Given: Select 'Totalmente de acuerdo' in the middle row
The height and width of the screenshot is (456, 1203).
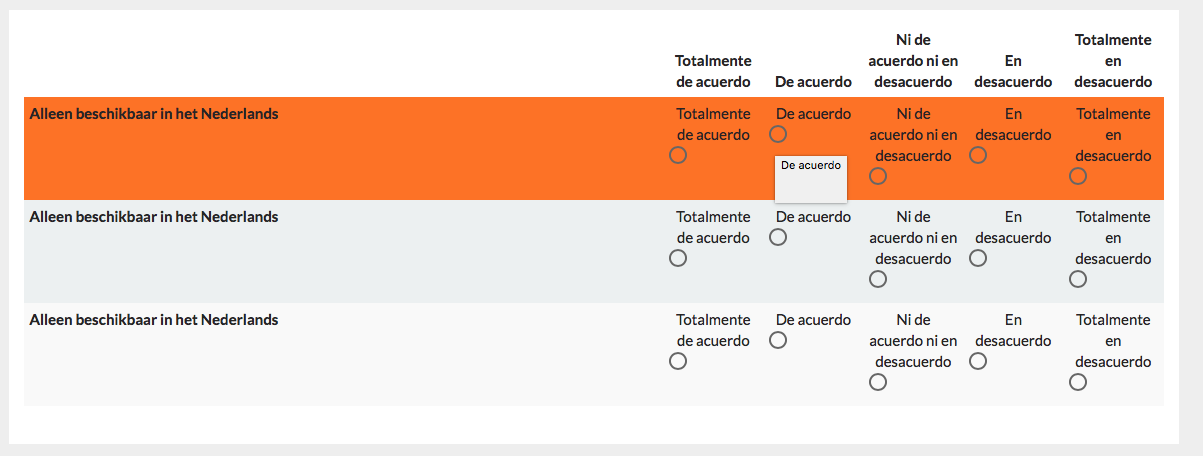Looking at the screenshot, I should 678,258.
